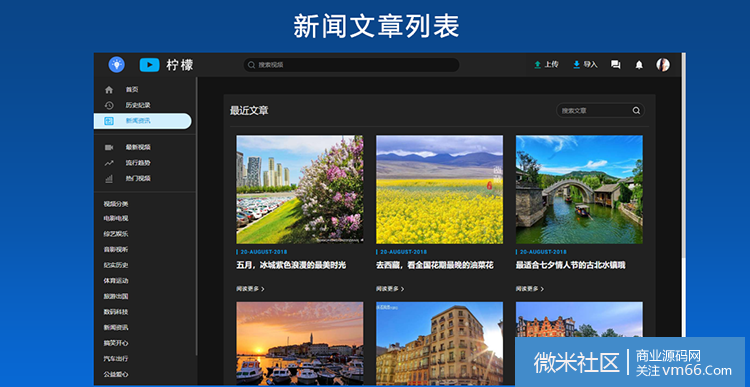Open 热门视频 in the sidebar
The image size is (750, 387).
coord(138,178)
